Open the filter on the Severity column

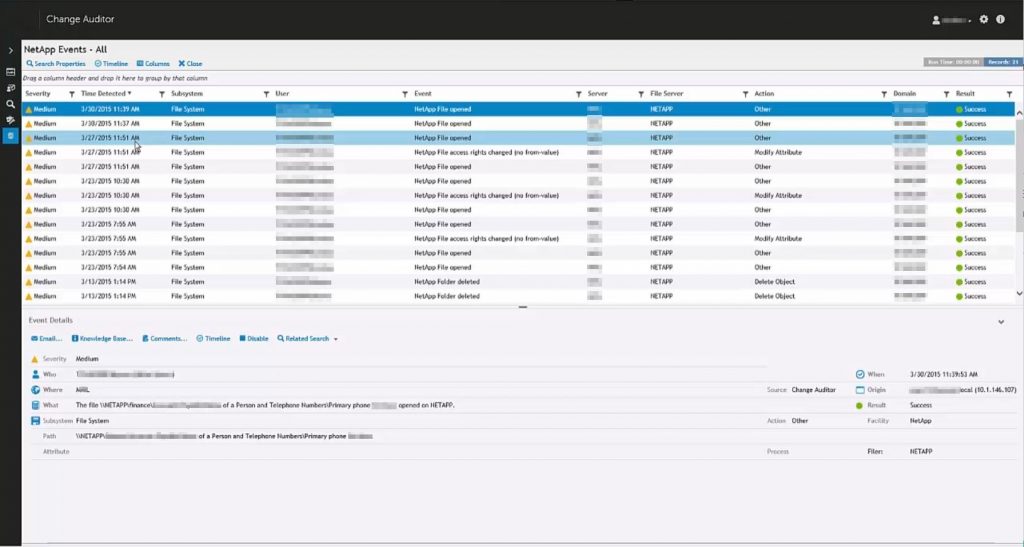71,94
